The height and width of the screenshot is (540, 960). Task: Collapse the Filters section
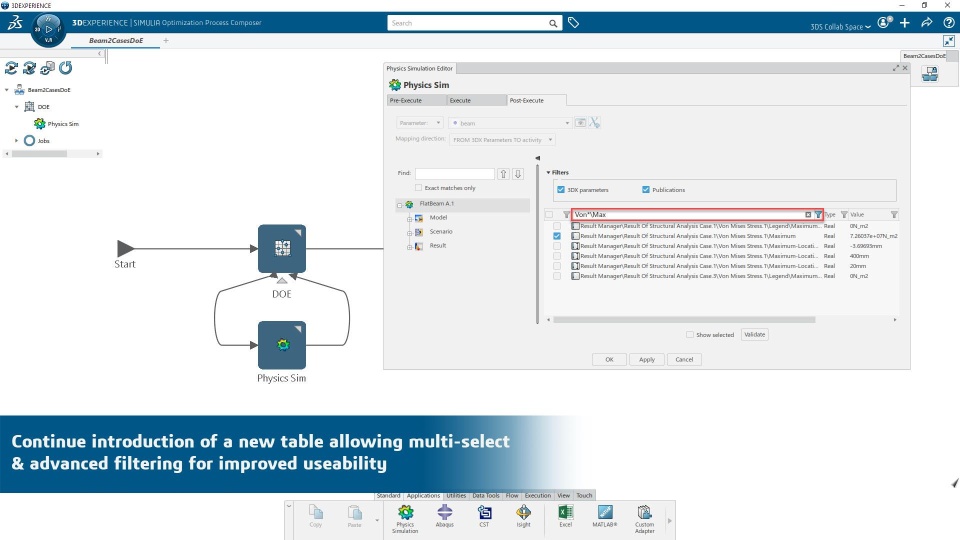549,173
